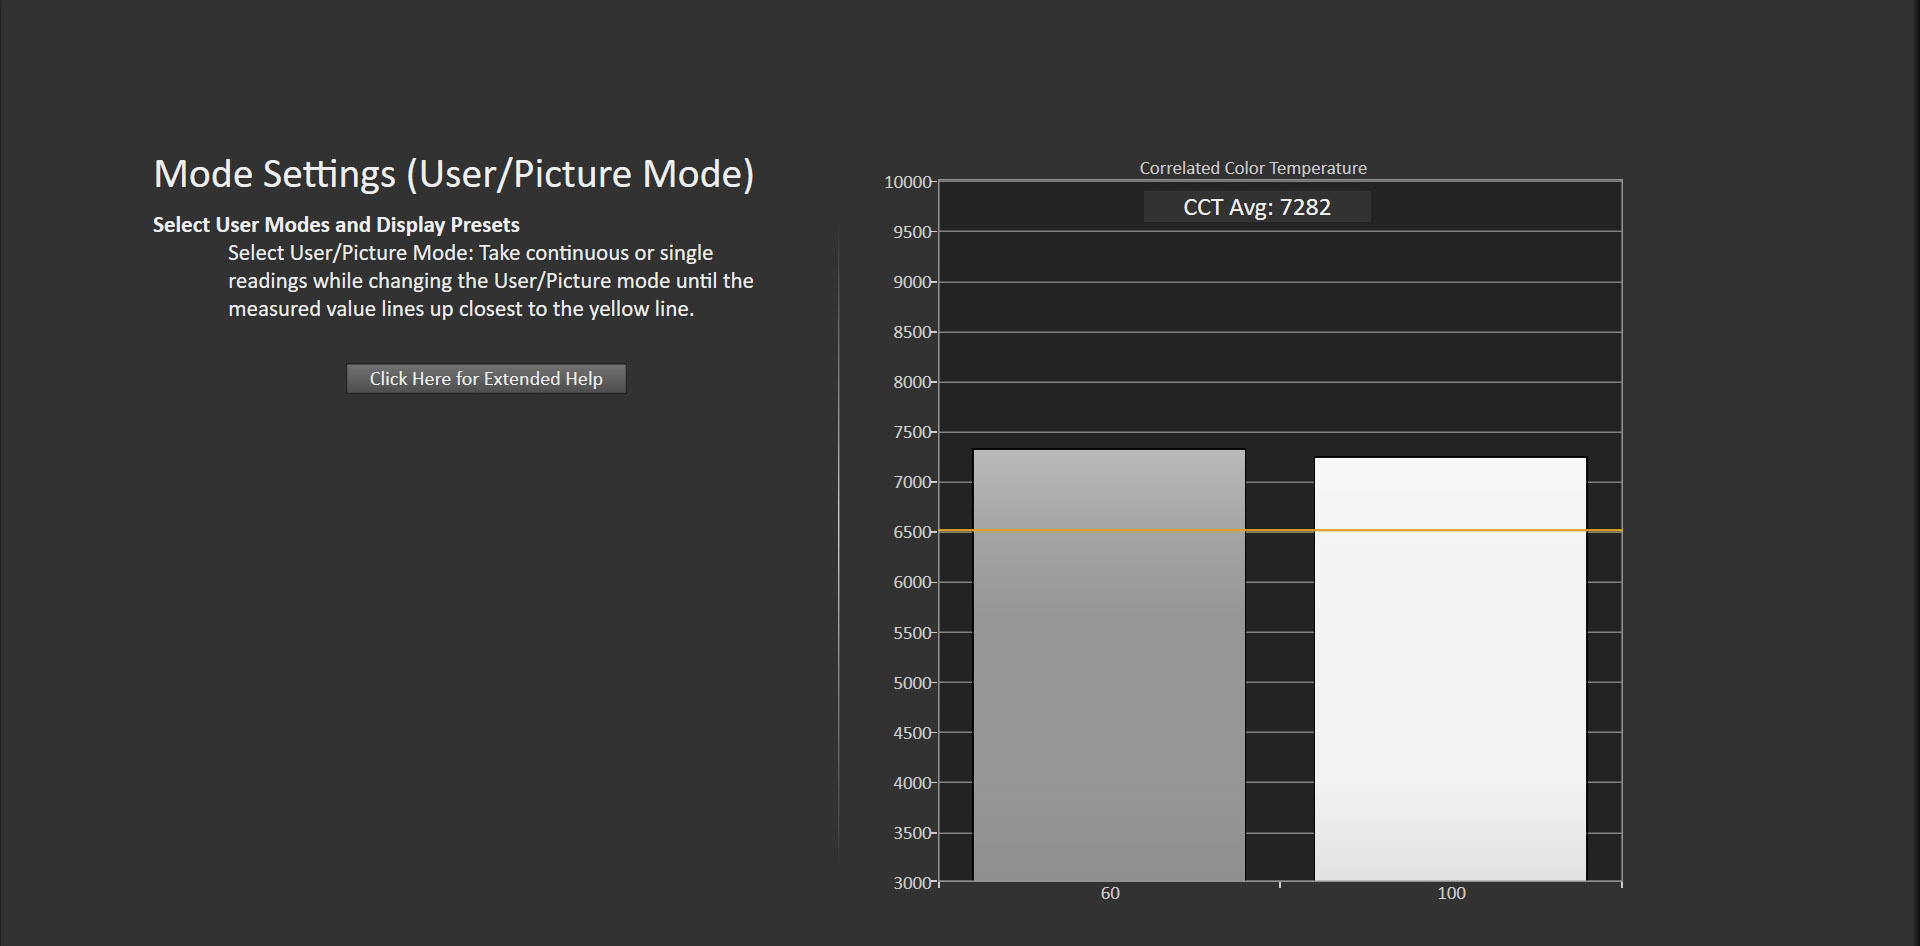Click the 4000 axis label

[912, 783]
